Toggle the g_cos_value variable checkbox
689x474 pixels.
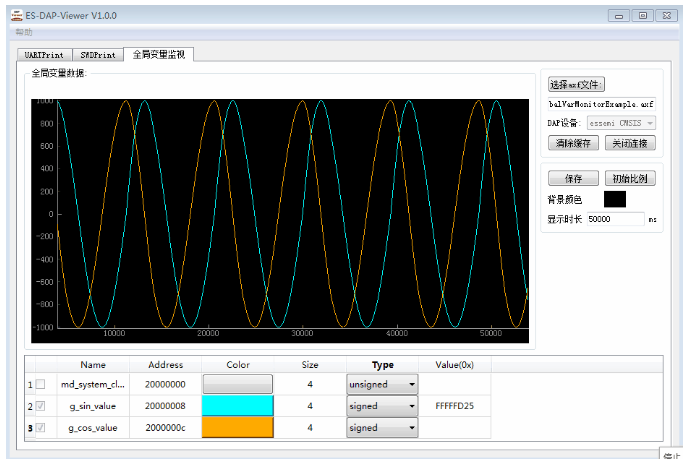pyautogui.click(x=41, y=428)
